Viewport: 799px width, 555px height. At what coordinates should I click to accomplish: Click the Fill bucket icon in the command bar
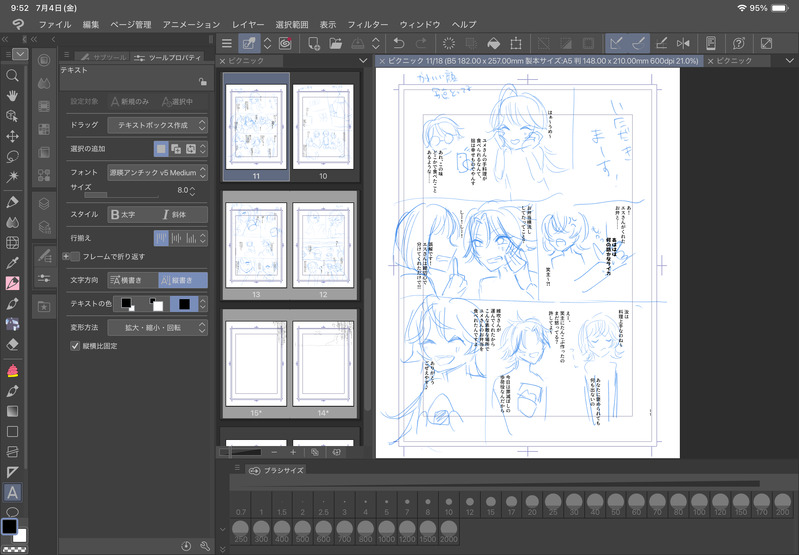coord(493,43)
